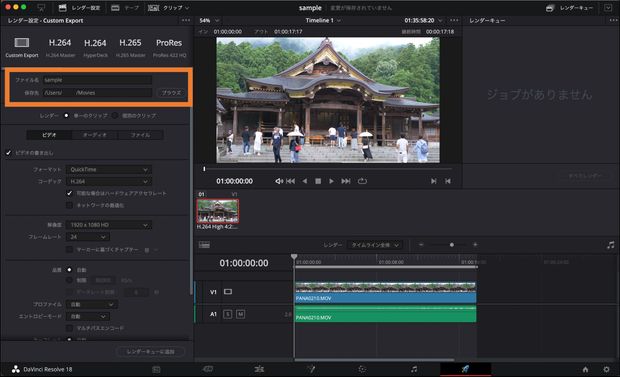Screen dimensions: 620x377
Task: Choose the H.264 Master preset
Action: click(x=60, y=47)
